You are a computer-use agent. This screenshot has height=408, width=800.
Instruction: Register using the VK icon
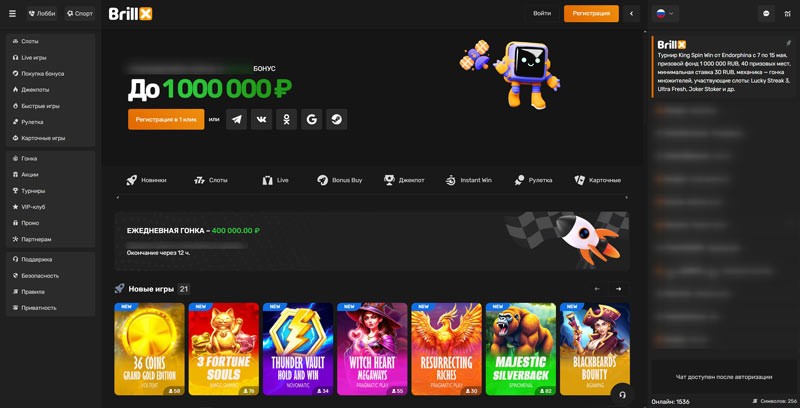click(x=261, y=119)
